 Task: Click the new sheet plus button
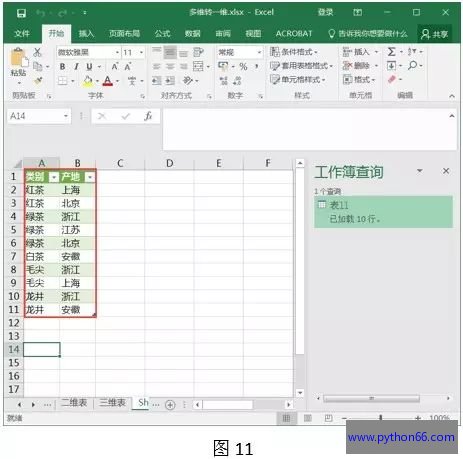point(170,405)
